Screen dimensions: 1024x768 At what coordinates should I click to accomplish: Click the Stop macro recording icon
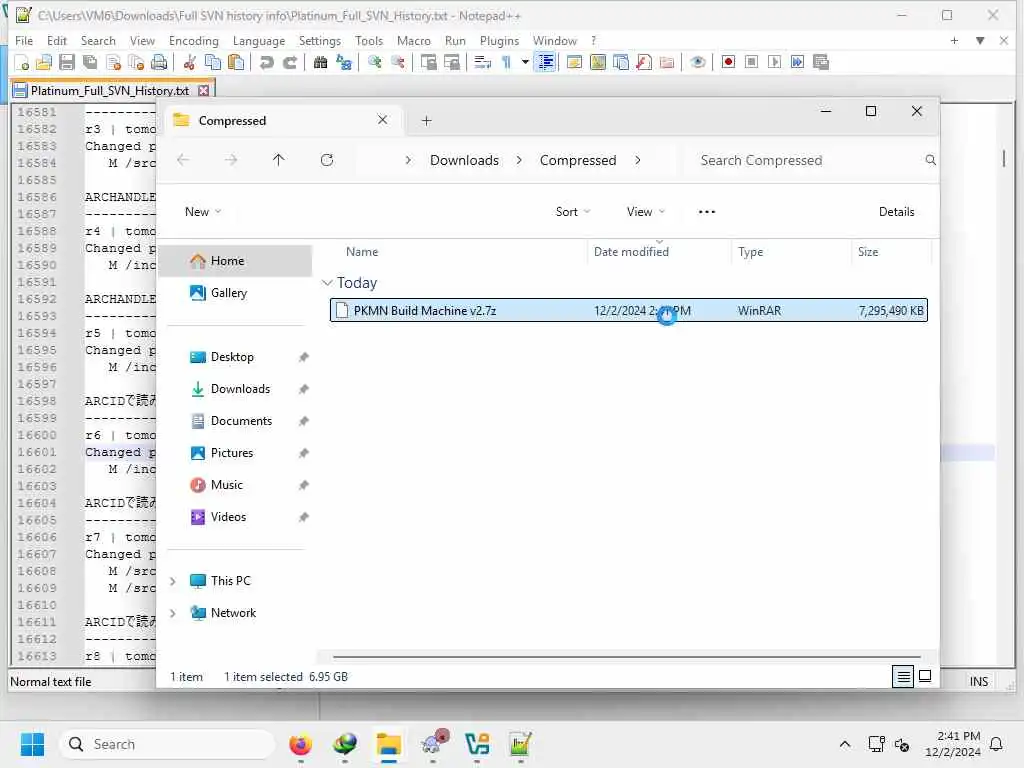(752, 62)
